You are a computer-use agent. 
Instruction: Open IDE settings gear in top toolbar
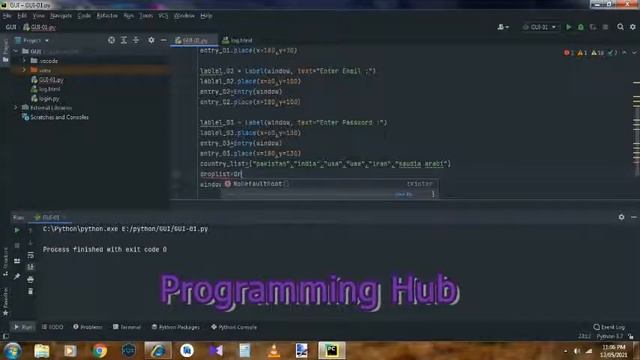pos(633,27)
